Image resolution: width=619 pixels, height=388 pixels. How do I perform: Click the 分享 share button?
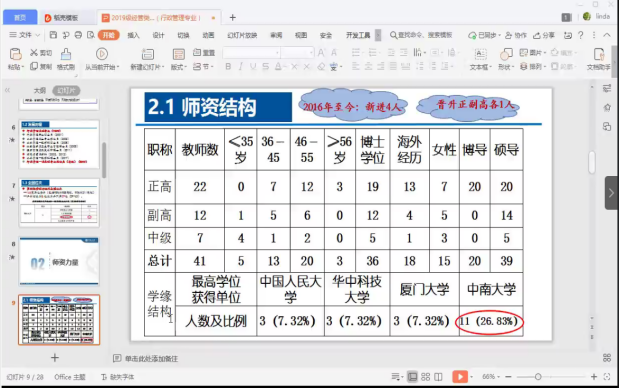coord(544,35)
